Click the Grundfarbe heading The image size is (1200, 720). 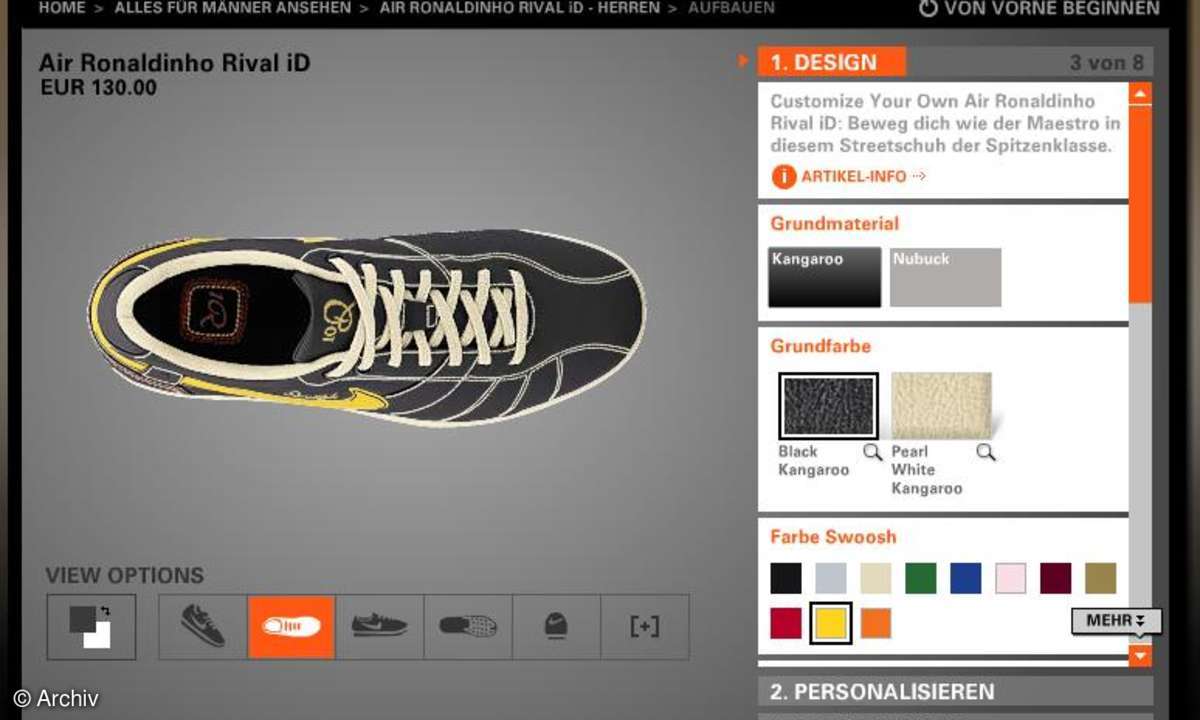click(x=821, y=346)
